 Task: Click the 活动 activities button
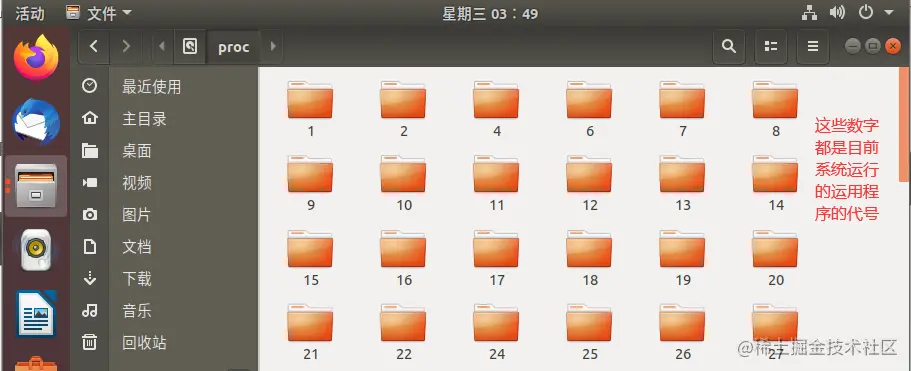pyautogui.click(x=30, y=13)
